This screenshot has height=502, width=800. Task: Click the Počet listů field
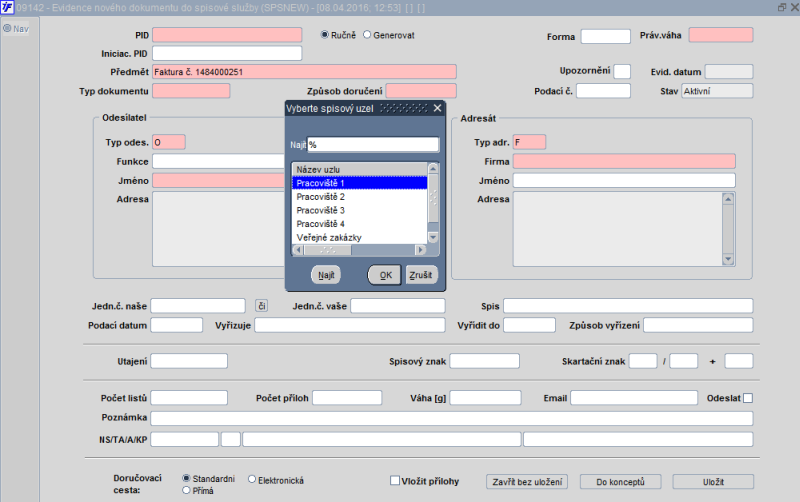[189, 397]
